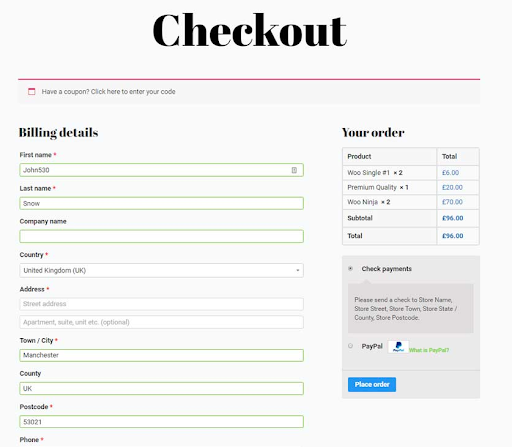Select the Check payments radio button
The image size is (512, 447).
click(350, 268)
